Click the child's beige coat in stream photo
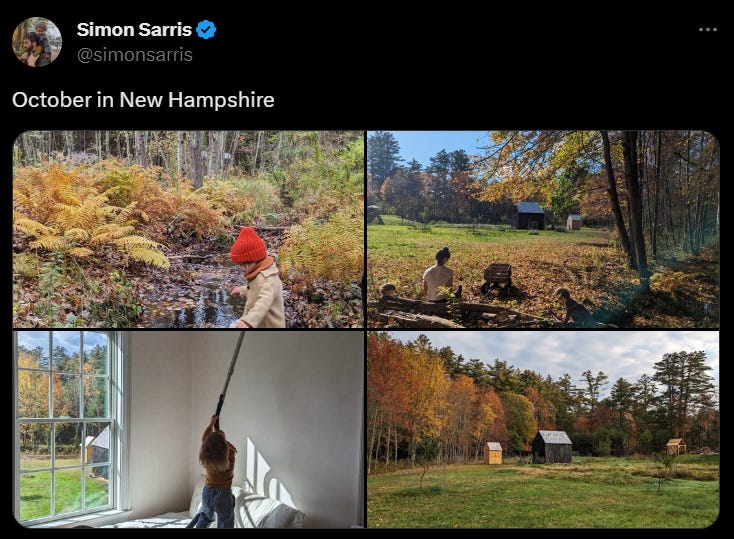This screenshot has width=734, height=539. 263,297
